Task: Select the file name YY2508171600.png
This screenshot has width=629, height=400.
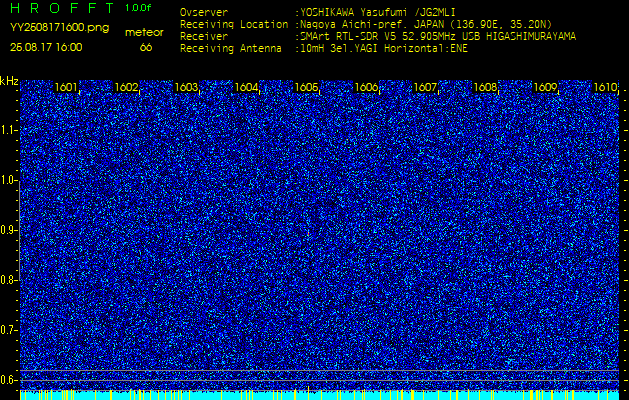Action: (59, 28)
